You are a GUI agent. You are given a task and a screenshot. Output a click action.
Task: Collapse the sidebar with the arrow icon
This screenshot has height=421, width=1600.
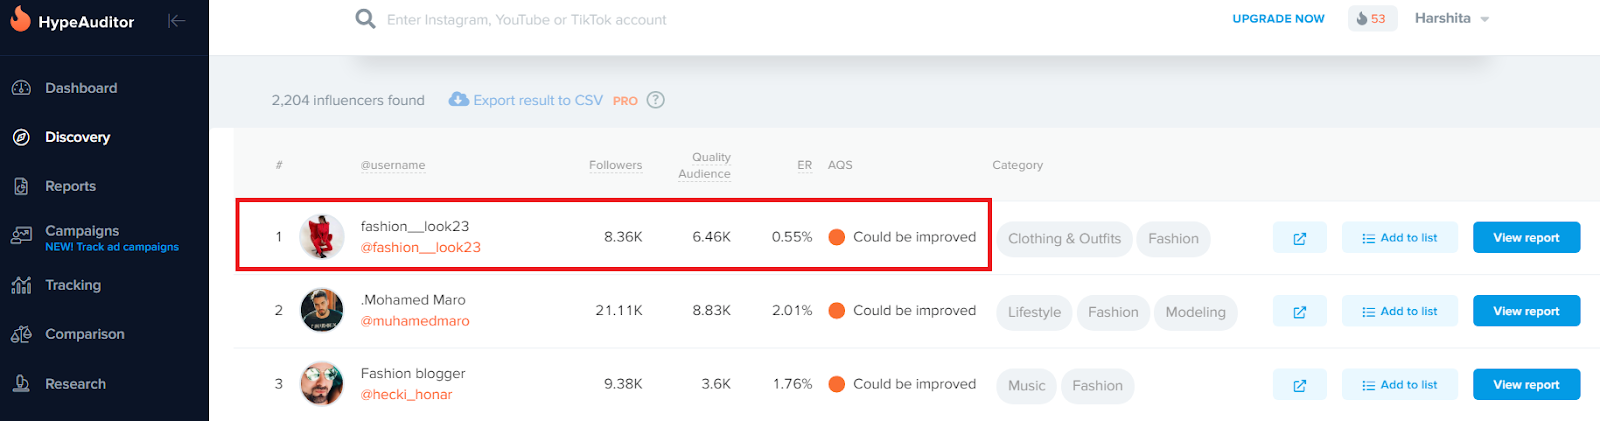point(177,21)
